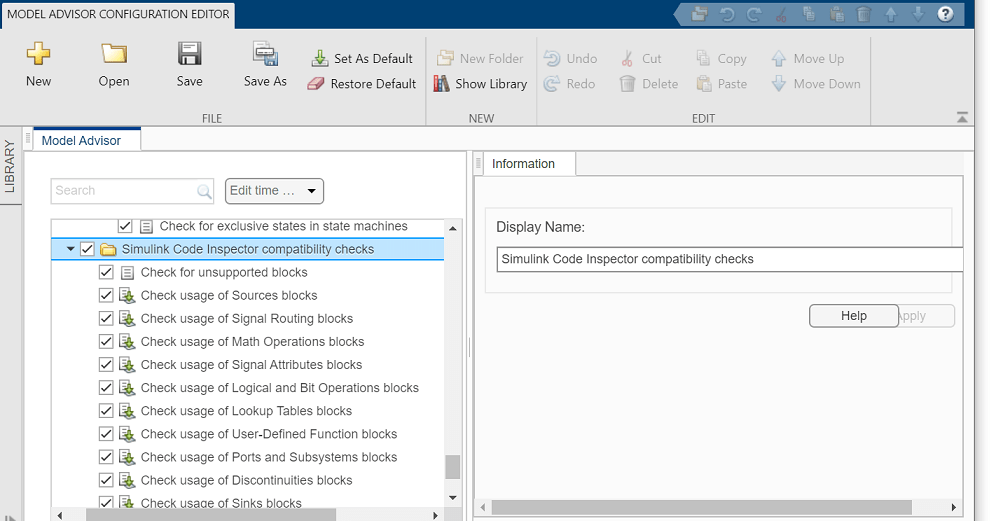996x521 pixels.
Task: Click Undo in the Edit section
Action: tap(570, 58)
